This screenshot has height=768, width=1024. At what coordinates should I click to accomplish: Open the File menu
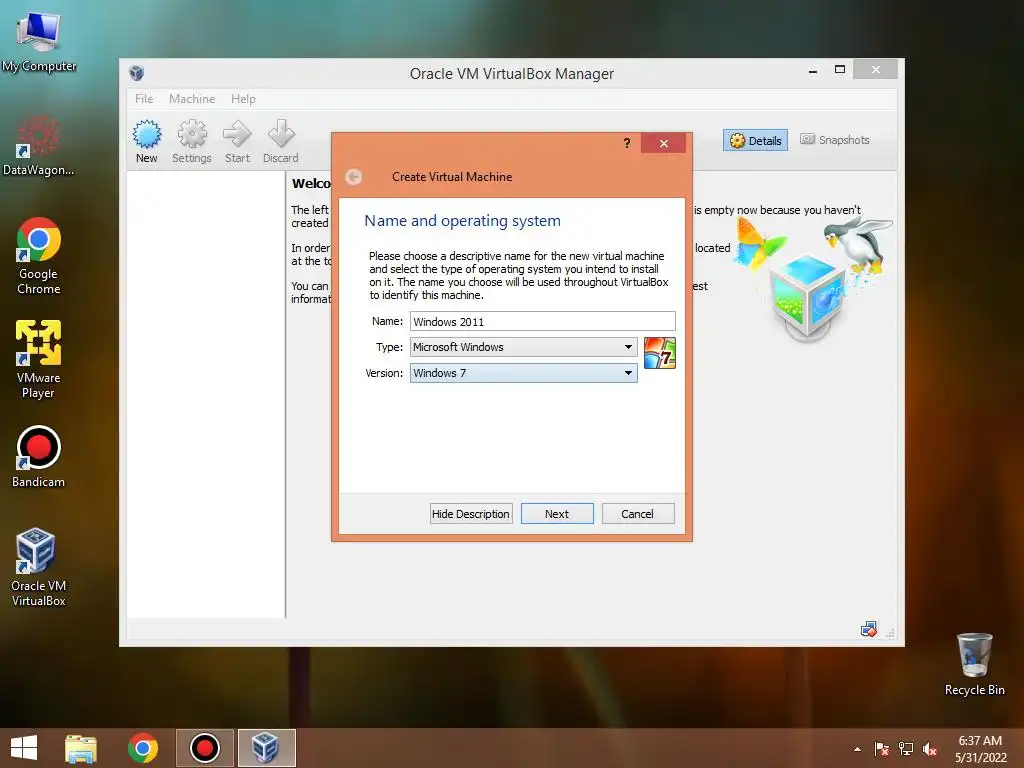[x=144, y=99]
